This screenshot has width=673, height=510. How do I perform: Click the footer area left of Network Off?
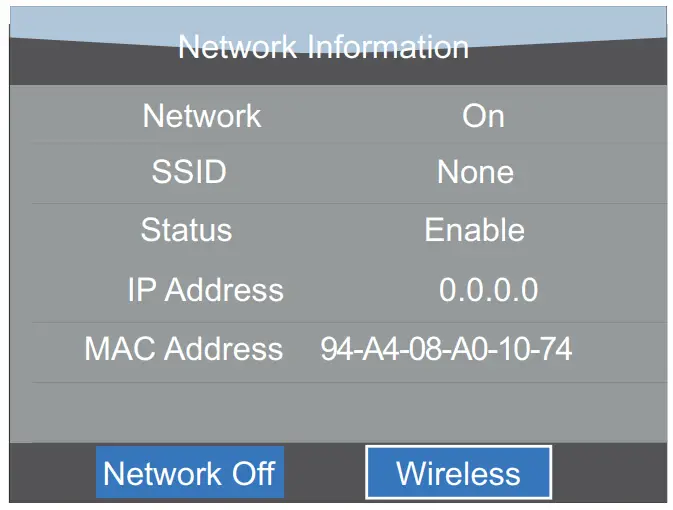click(x=52, y=473)
